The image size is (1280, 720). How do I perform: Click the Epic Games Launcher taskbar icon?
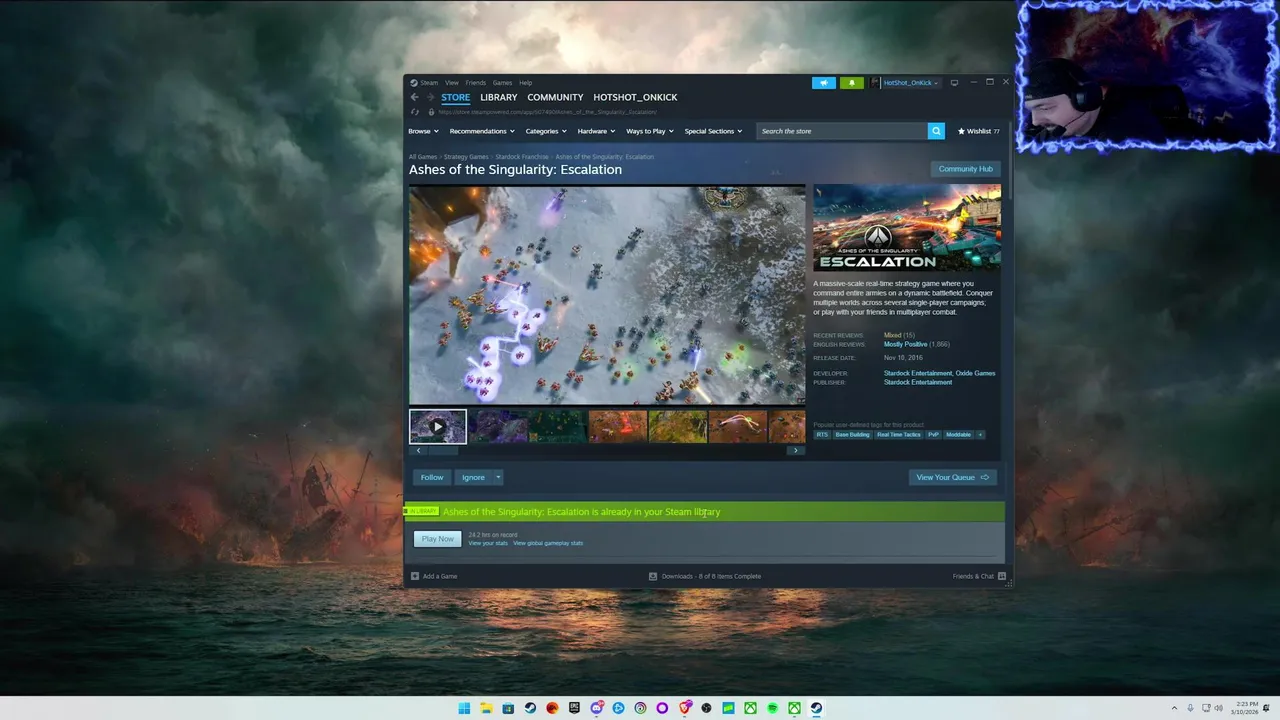pyautogui.click(x=574, y=708)
